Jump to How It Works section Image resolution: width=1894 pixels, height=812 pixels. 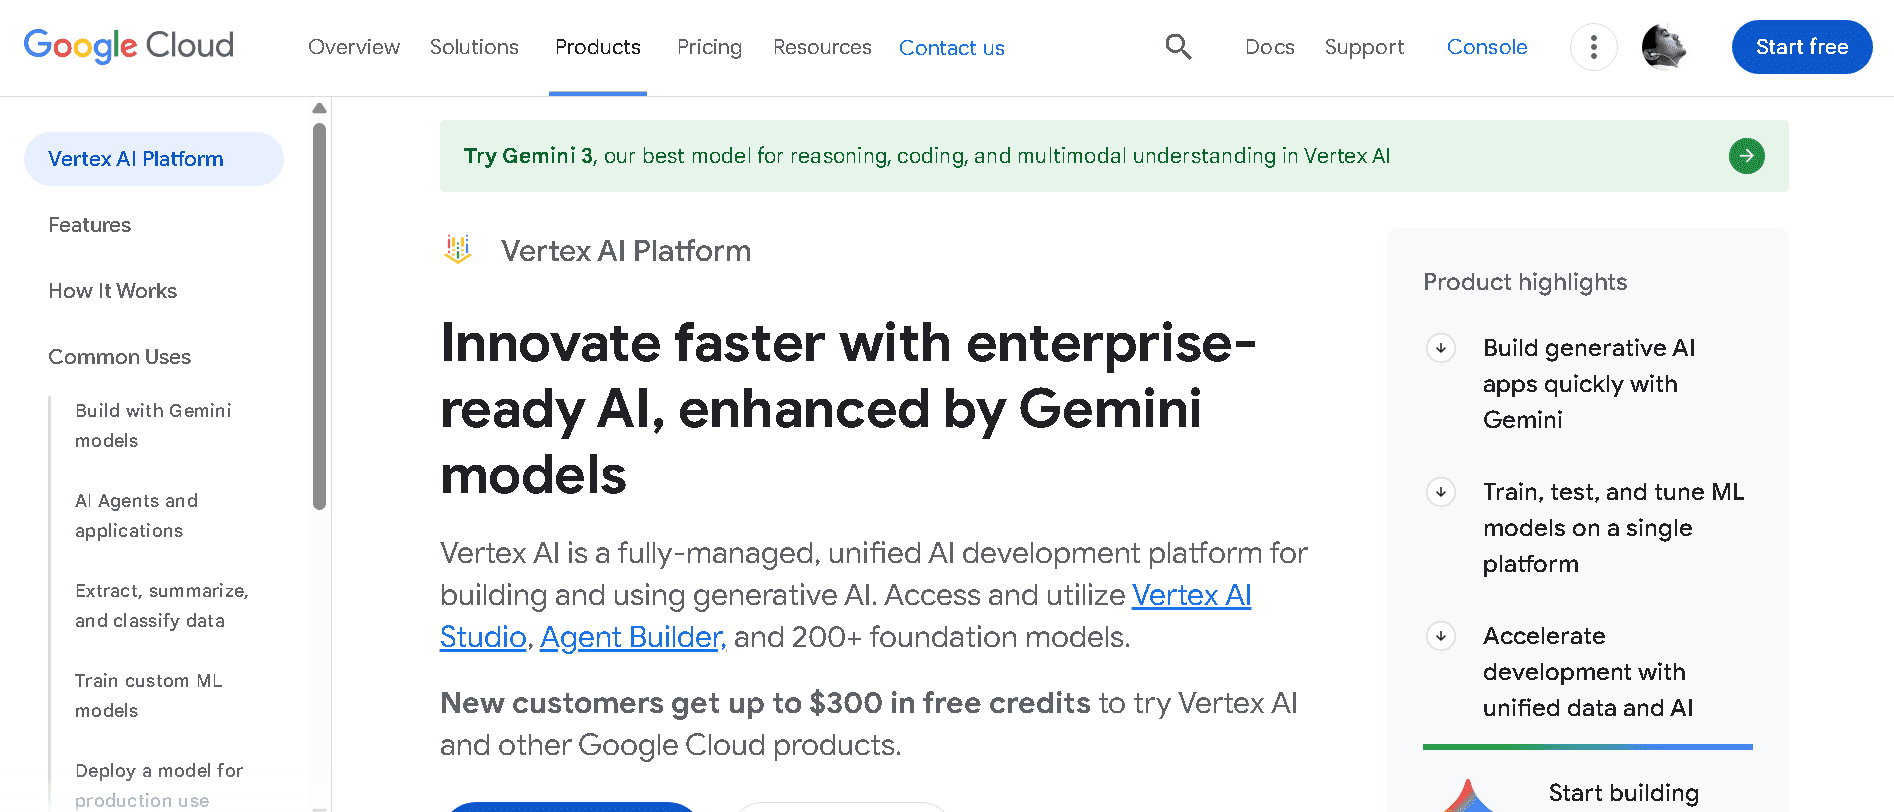click(113, 291)
